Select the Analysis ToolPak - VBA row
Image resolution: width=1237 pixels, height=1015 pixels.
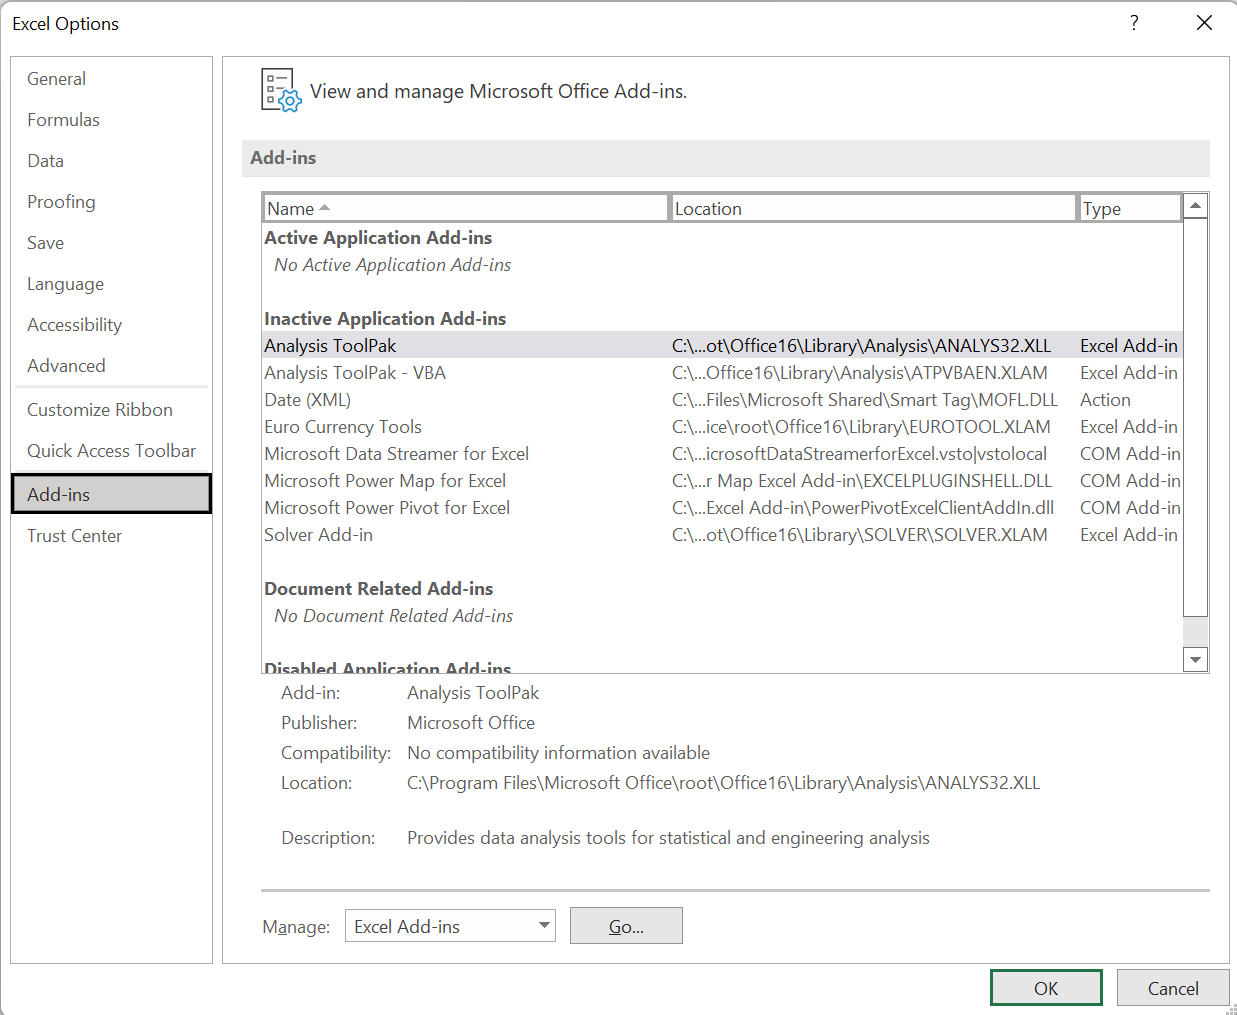(x=722, y=372)
